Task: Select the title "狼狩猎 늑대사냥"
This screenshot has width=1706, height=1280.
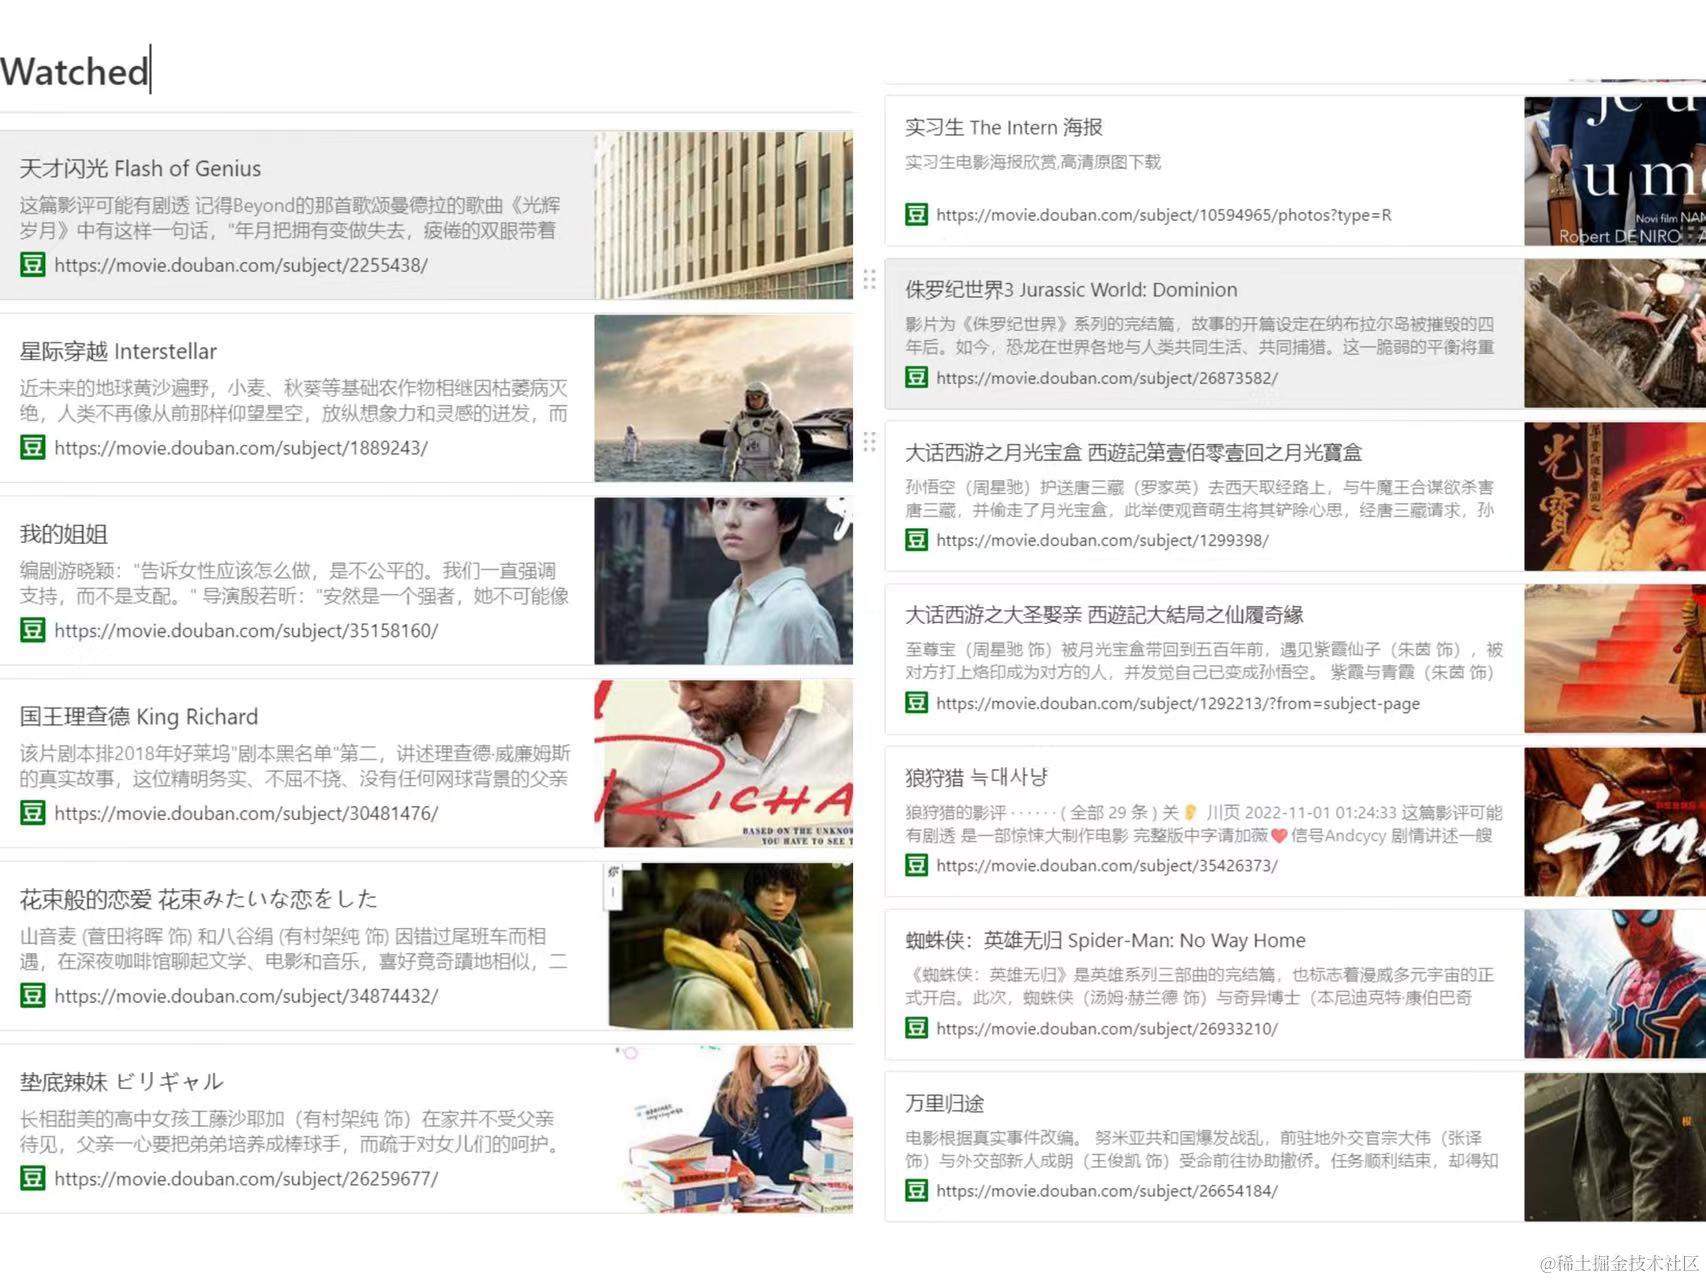Action: point(977,778)
